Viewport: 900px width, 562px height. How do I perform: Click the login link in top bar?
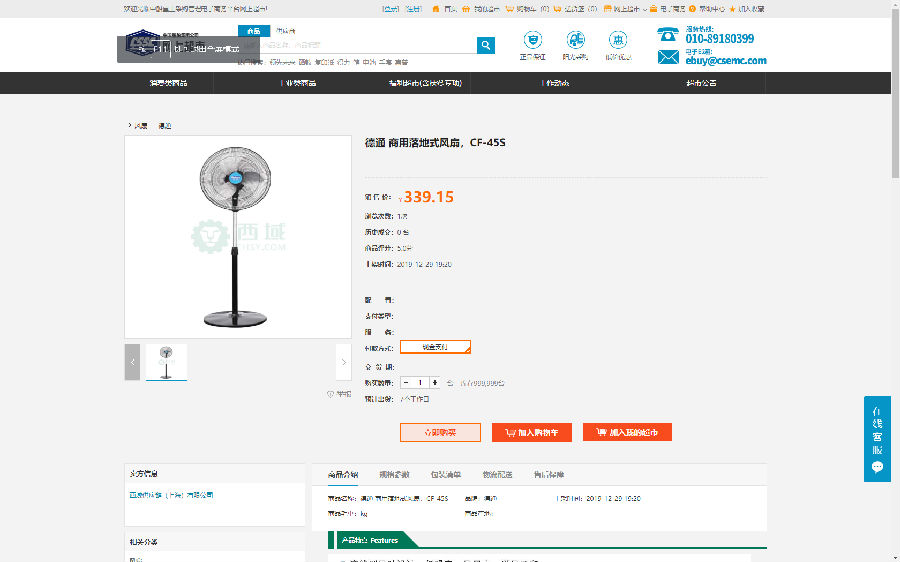coord(390,9)
